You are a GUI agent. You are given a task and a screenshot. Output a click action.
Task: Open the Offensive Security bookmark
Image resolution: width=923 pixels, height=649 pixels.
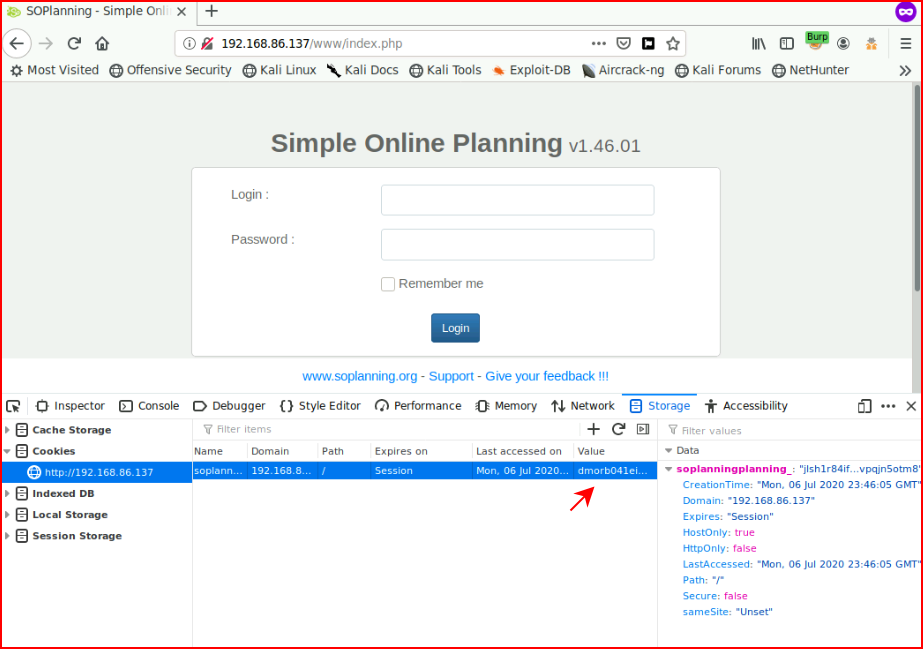click(x=171, y=70)
